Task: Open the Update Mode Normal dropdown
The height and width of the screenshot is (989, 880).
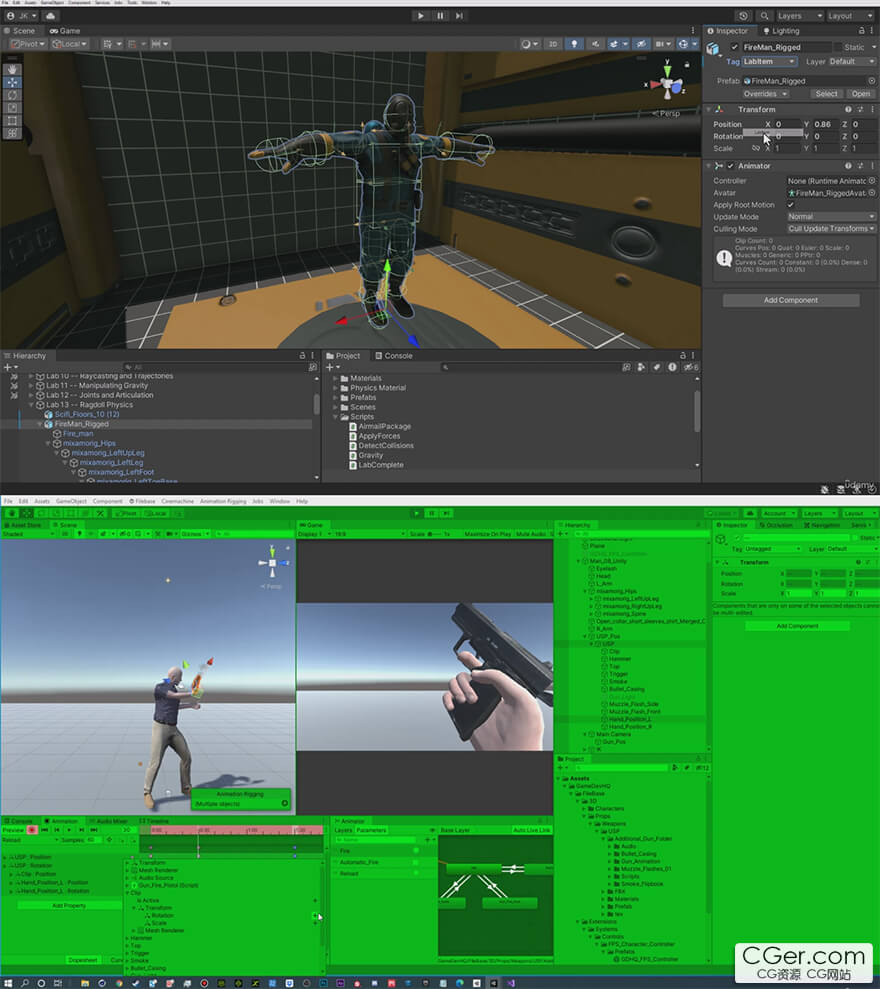Action: pyautogui.click(x=831, y=217)
